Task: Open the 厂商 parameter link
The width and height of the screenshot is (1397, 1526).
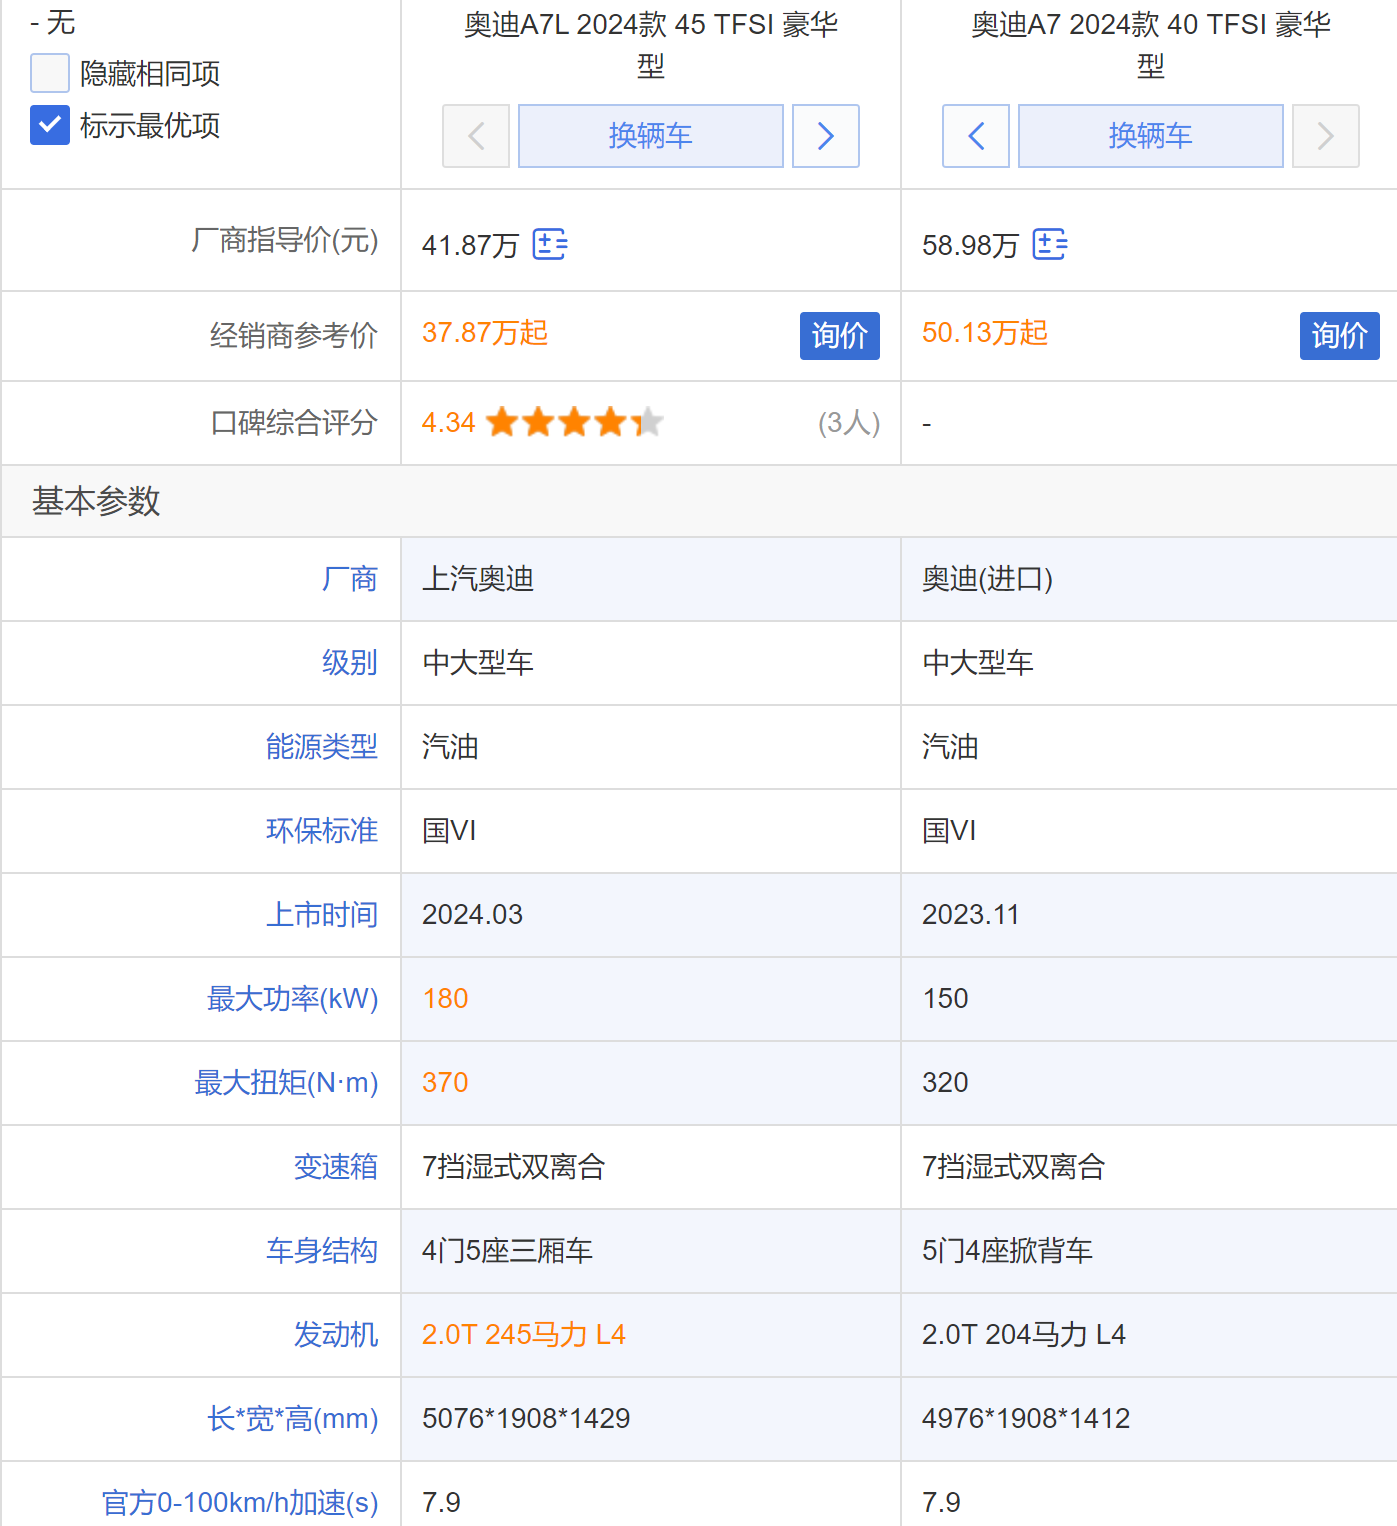Action: [x=349, y=579]
